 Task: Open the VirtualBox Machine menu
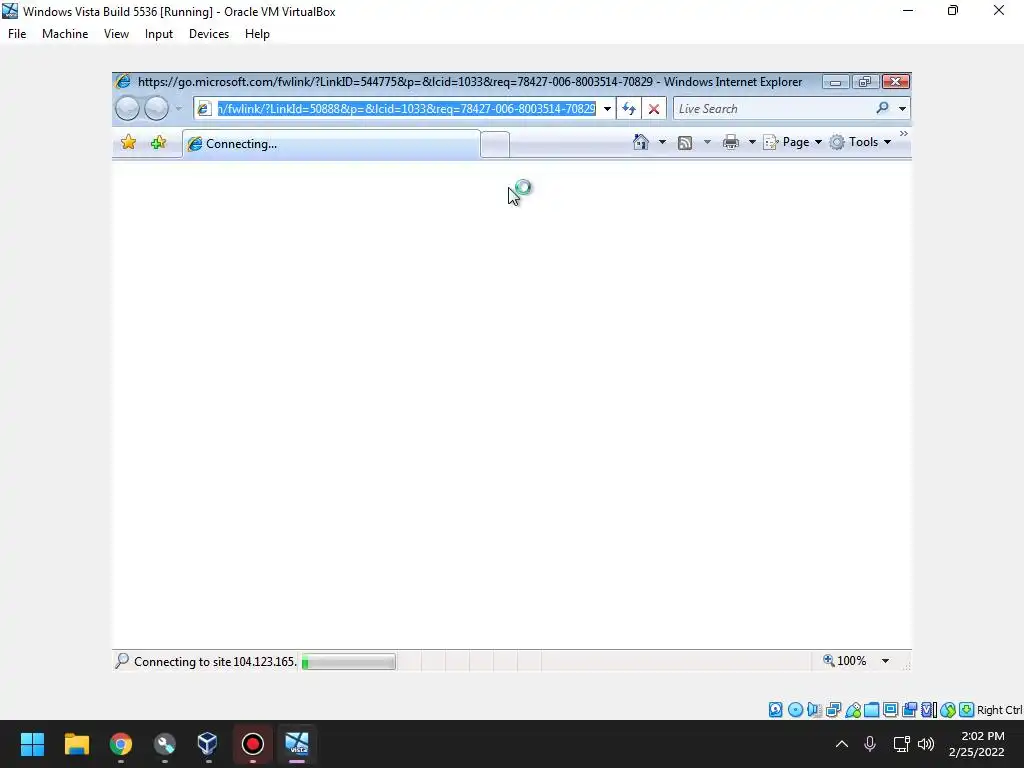[65, 34]
